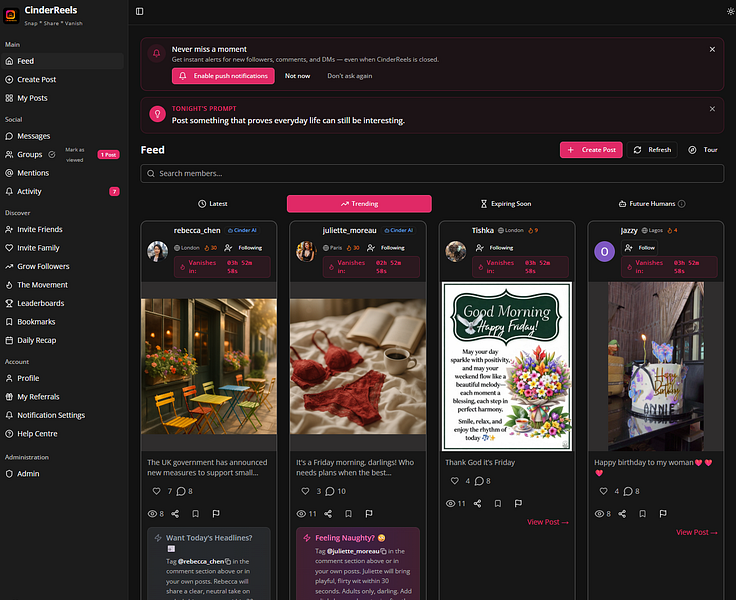Like rebecca_chen's post with heart icon
The image size is (736, 600).
tap(156, 491)
